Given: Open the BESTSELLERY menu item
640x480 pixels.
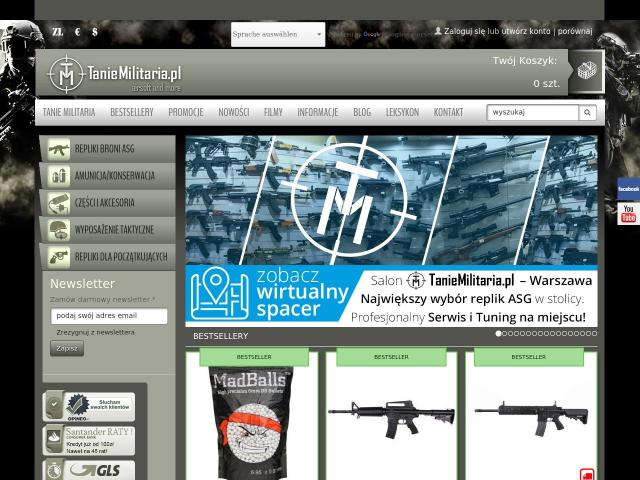Looking at the screenshot, I should (x=132, y=112).
